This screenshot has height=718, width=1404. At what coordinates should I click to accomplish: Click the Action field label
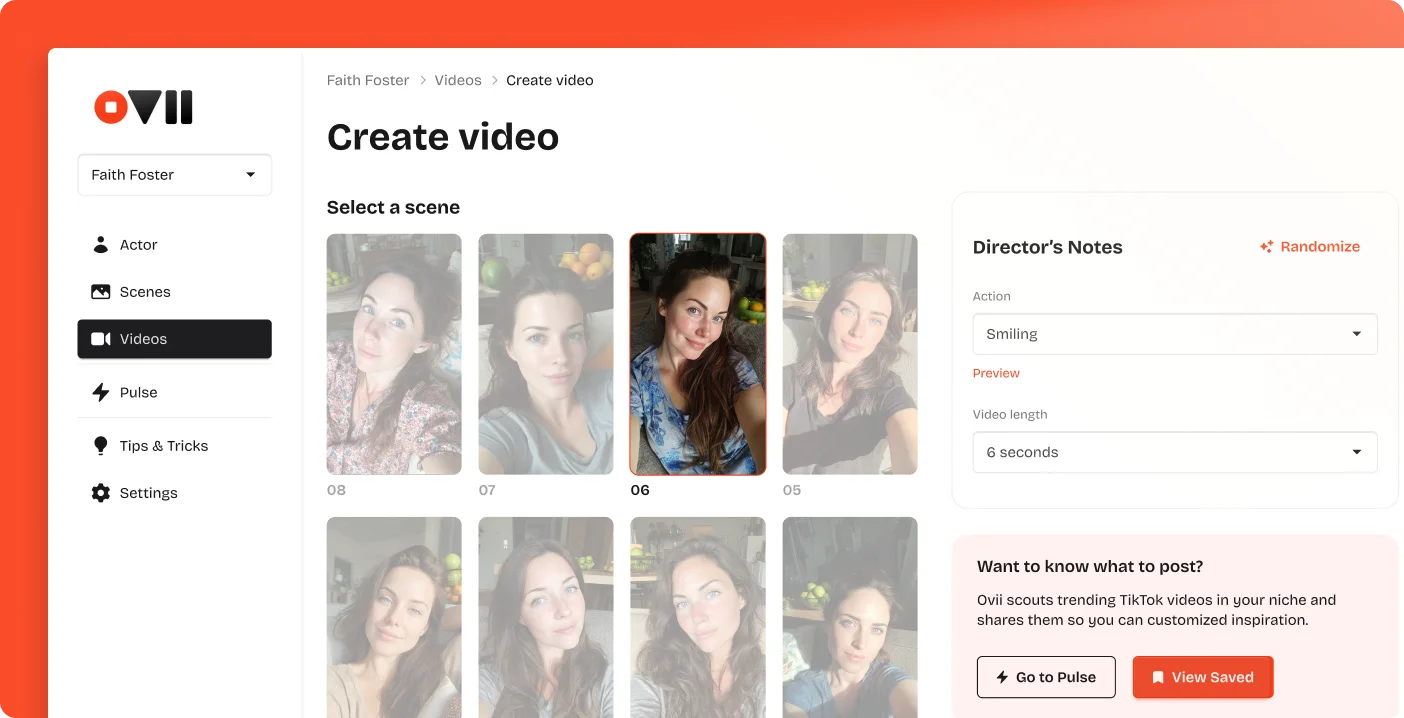pyautogui.click(x=992, y=296)
